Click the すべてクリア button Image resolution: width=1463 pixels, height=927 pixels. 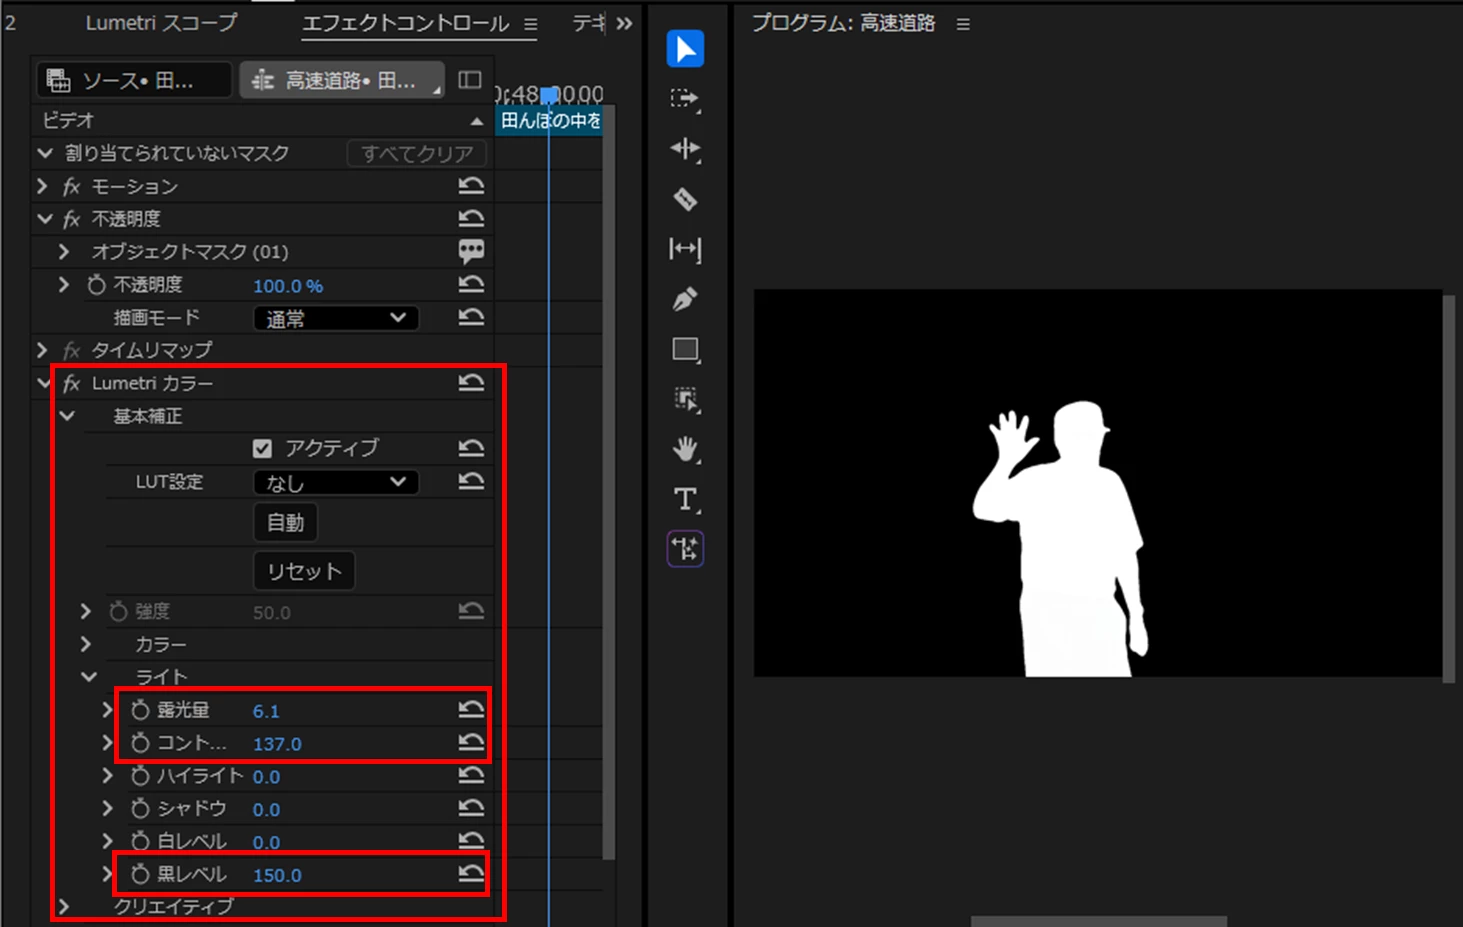pos(417,153)
